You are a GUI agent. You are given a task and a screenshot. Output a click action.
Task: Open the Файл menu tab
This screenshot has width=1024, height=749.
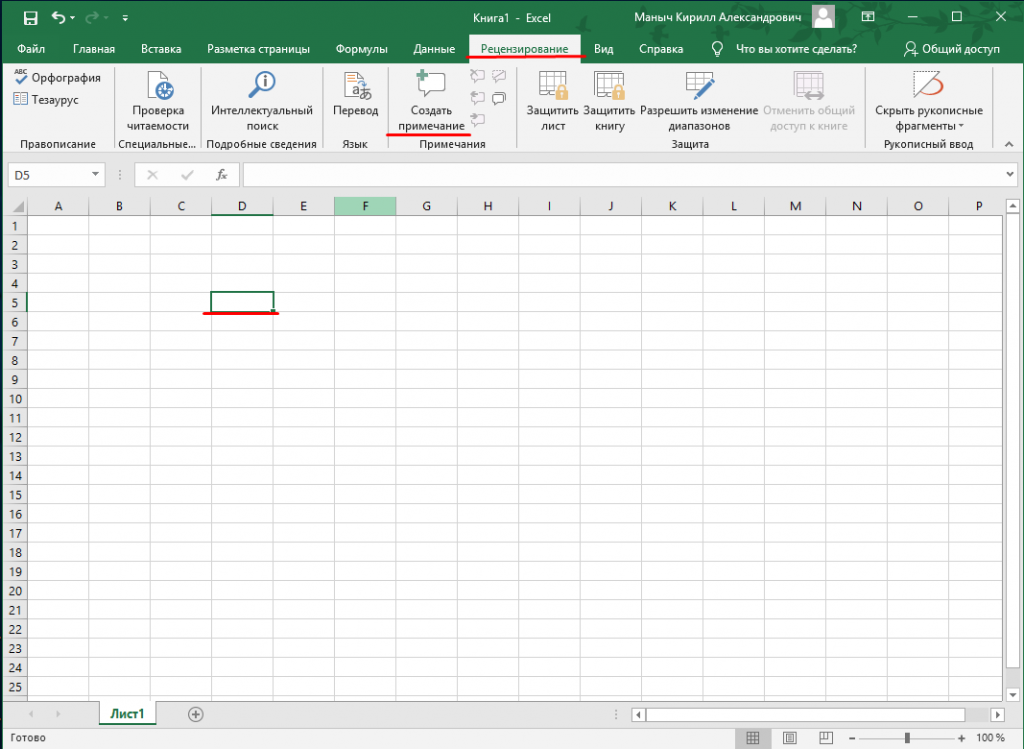coord(31,49)
